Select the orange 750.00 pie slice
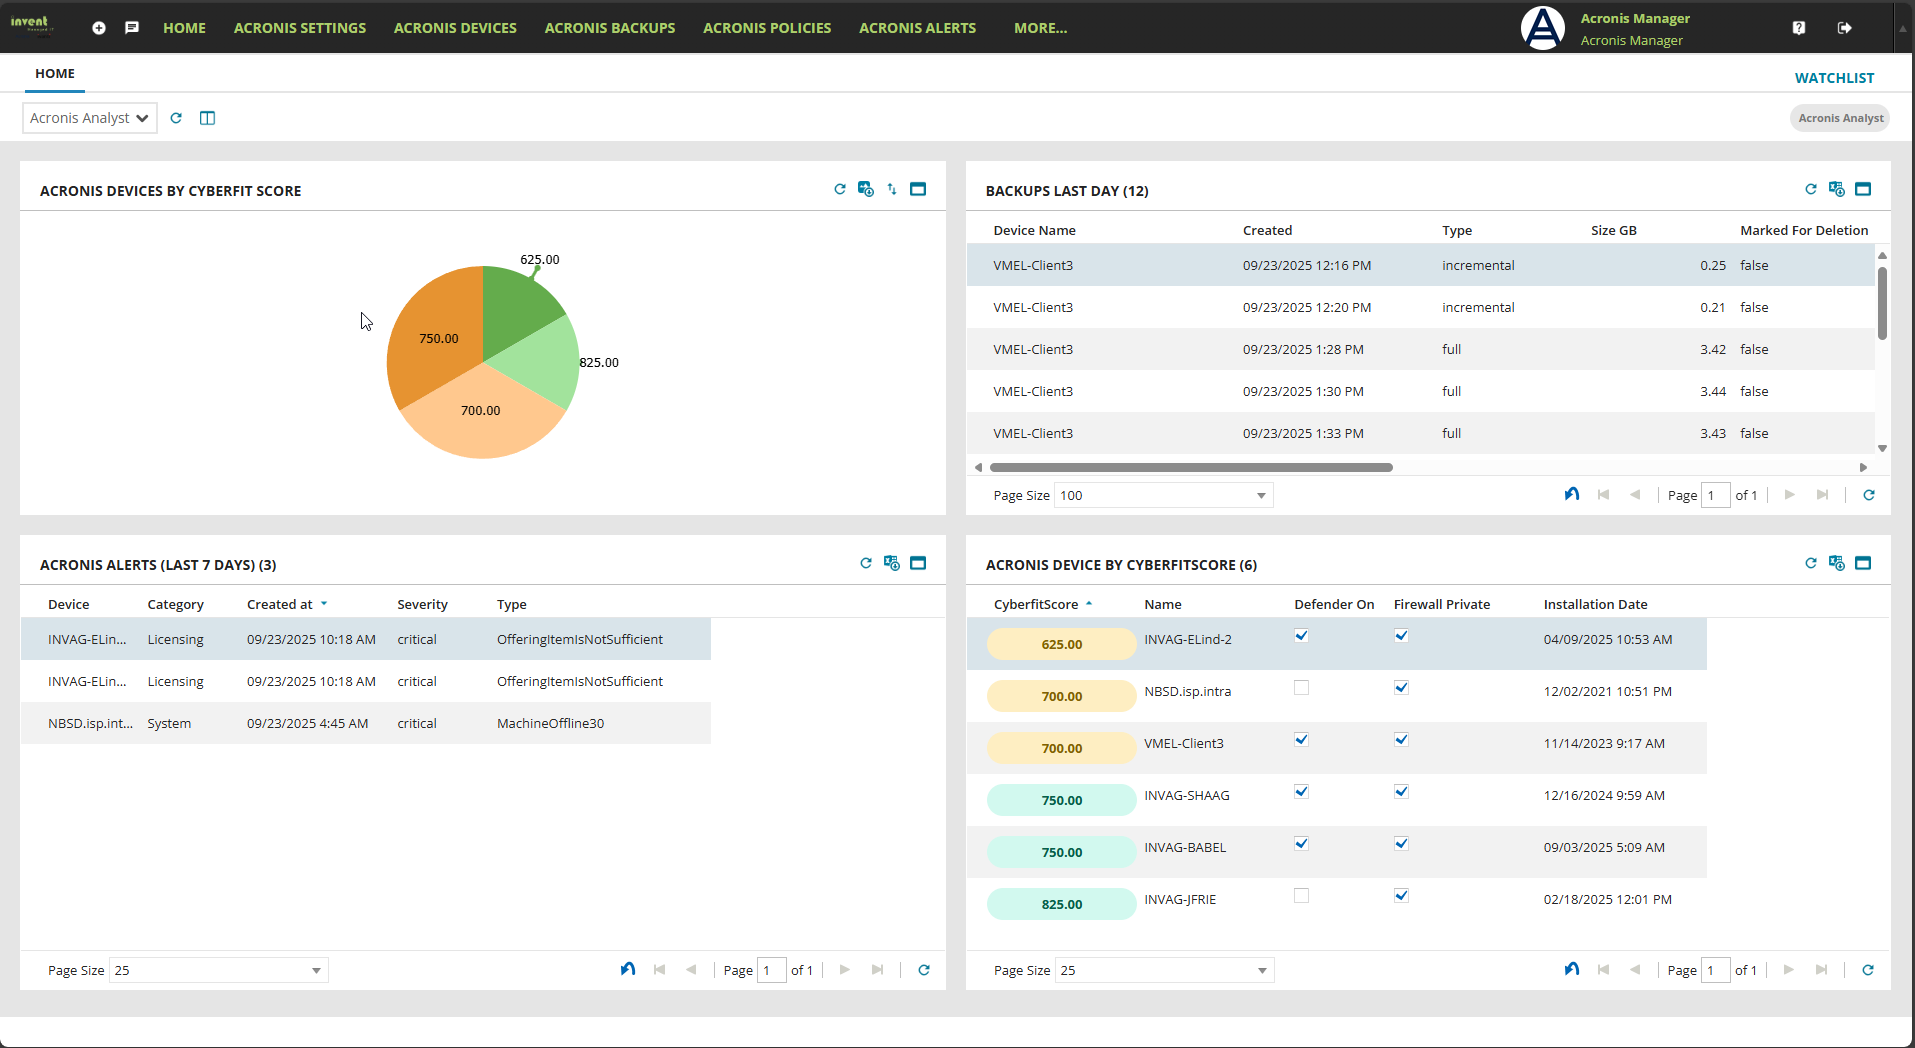Image resolution: width=1915 pixels, height=1048 pixels. [435, 330]
